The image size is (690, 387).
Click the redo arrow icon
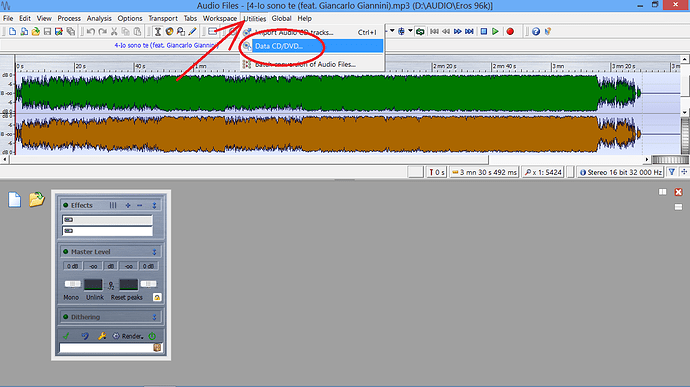pyautogui.click(x=103, y=32)
